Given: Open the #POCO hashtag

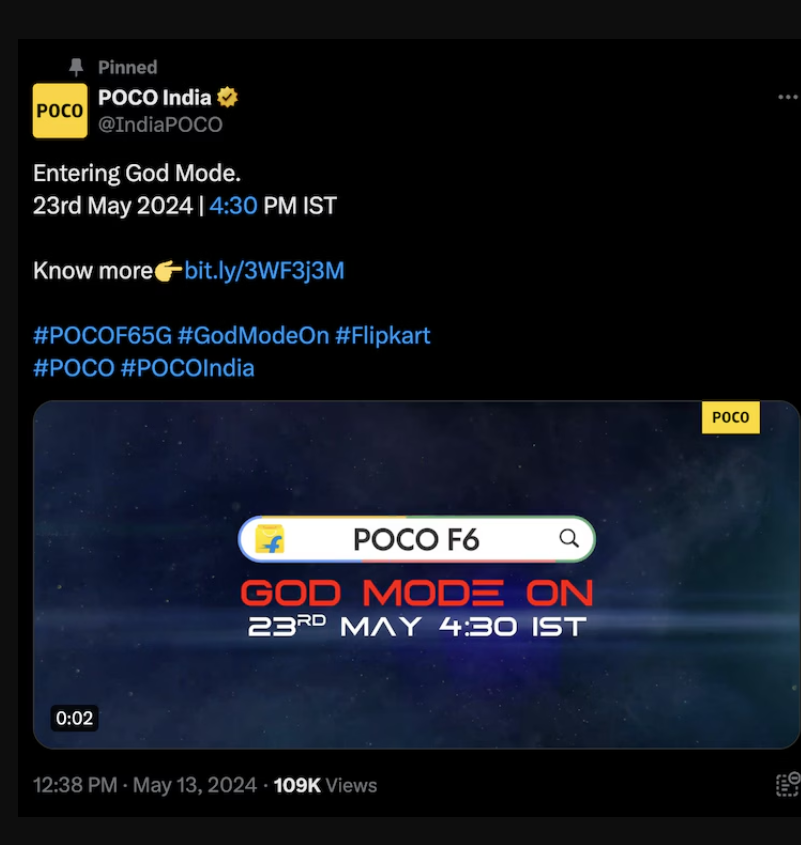Looking at the screenshot, I should point(74,368).
